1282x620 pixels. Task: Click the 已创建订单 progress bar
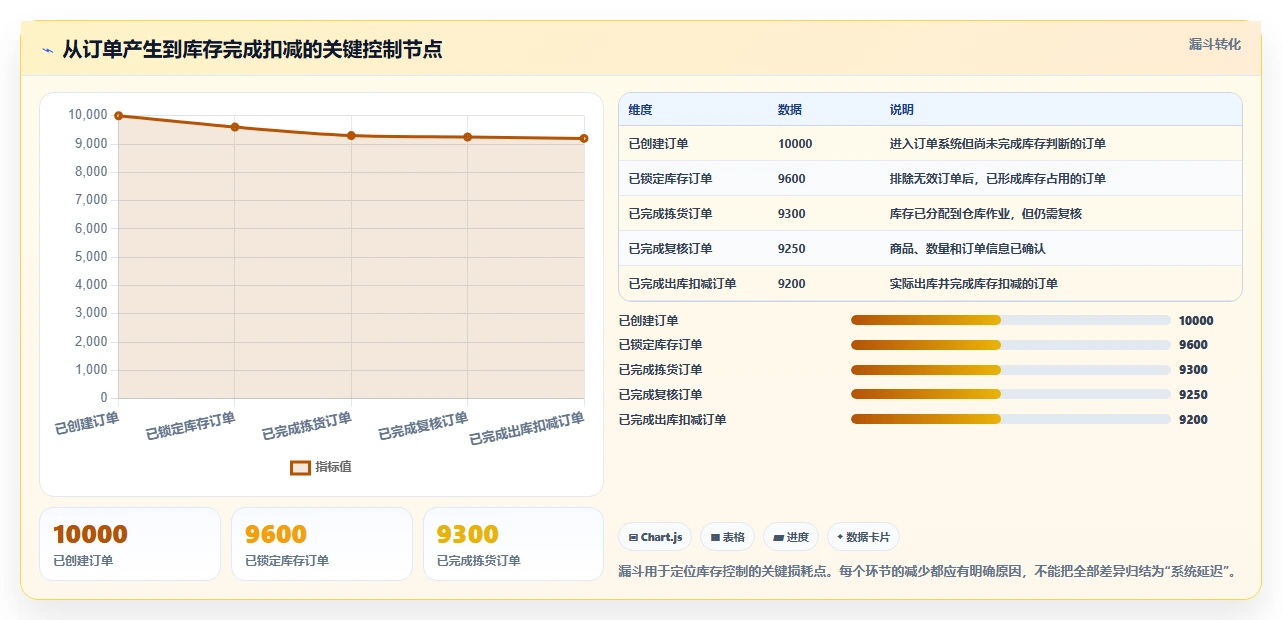click(1011, 320)
